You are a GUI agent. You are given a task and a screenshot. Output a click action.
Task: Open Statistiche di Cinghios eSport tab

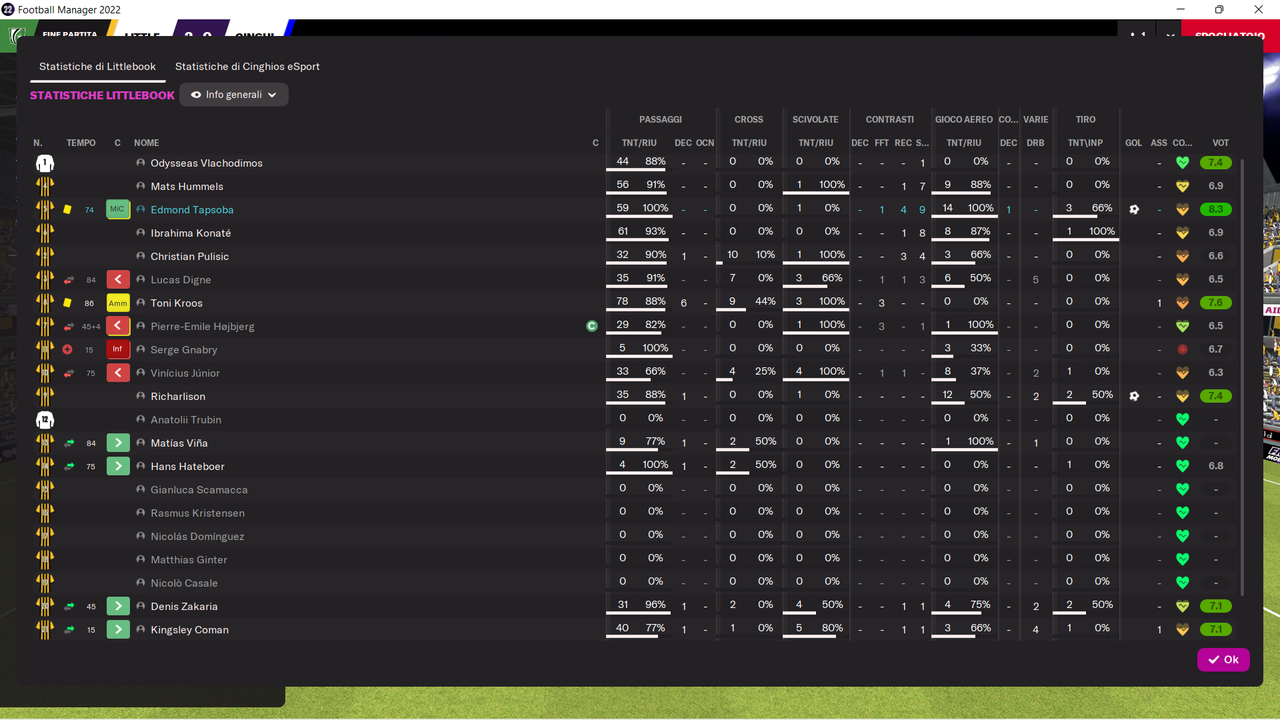247,67
